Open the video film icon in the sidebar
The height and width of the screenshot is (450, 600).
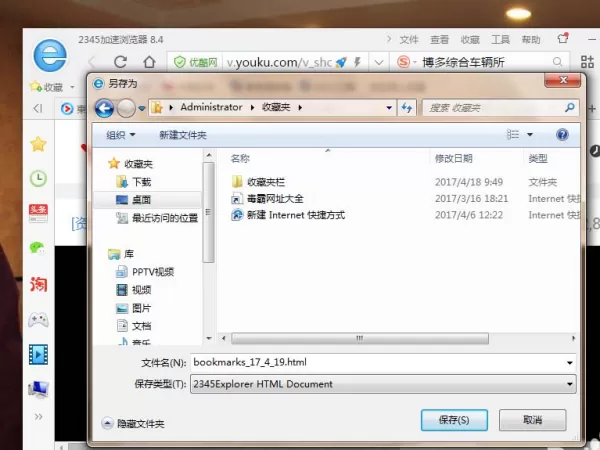(38, 354)
